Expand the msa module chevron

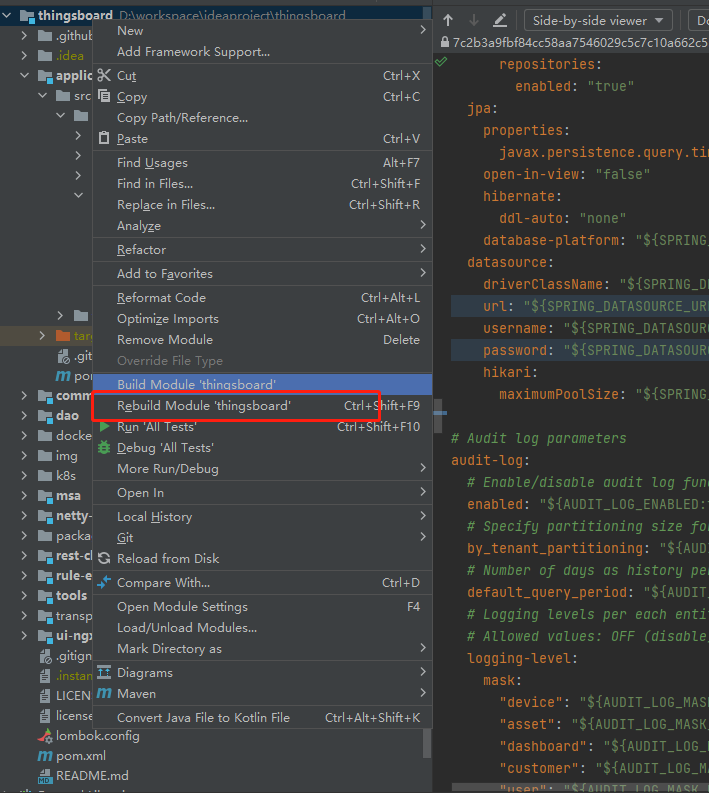tap(24, 496)
